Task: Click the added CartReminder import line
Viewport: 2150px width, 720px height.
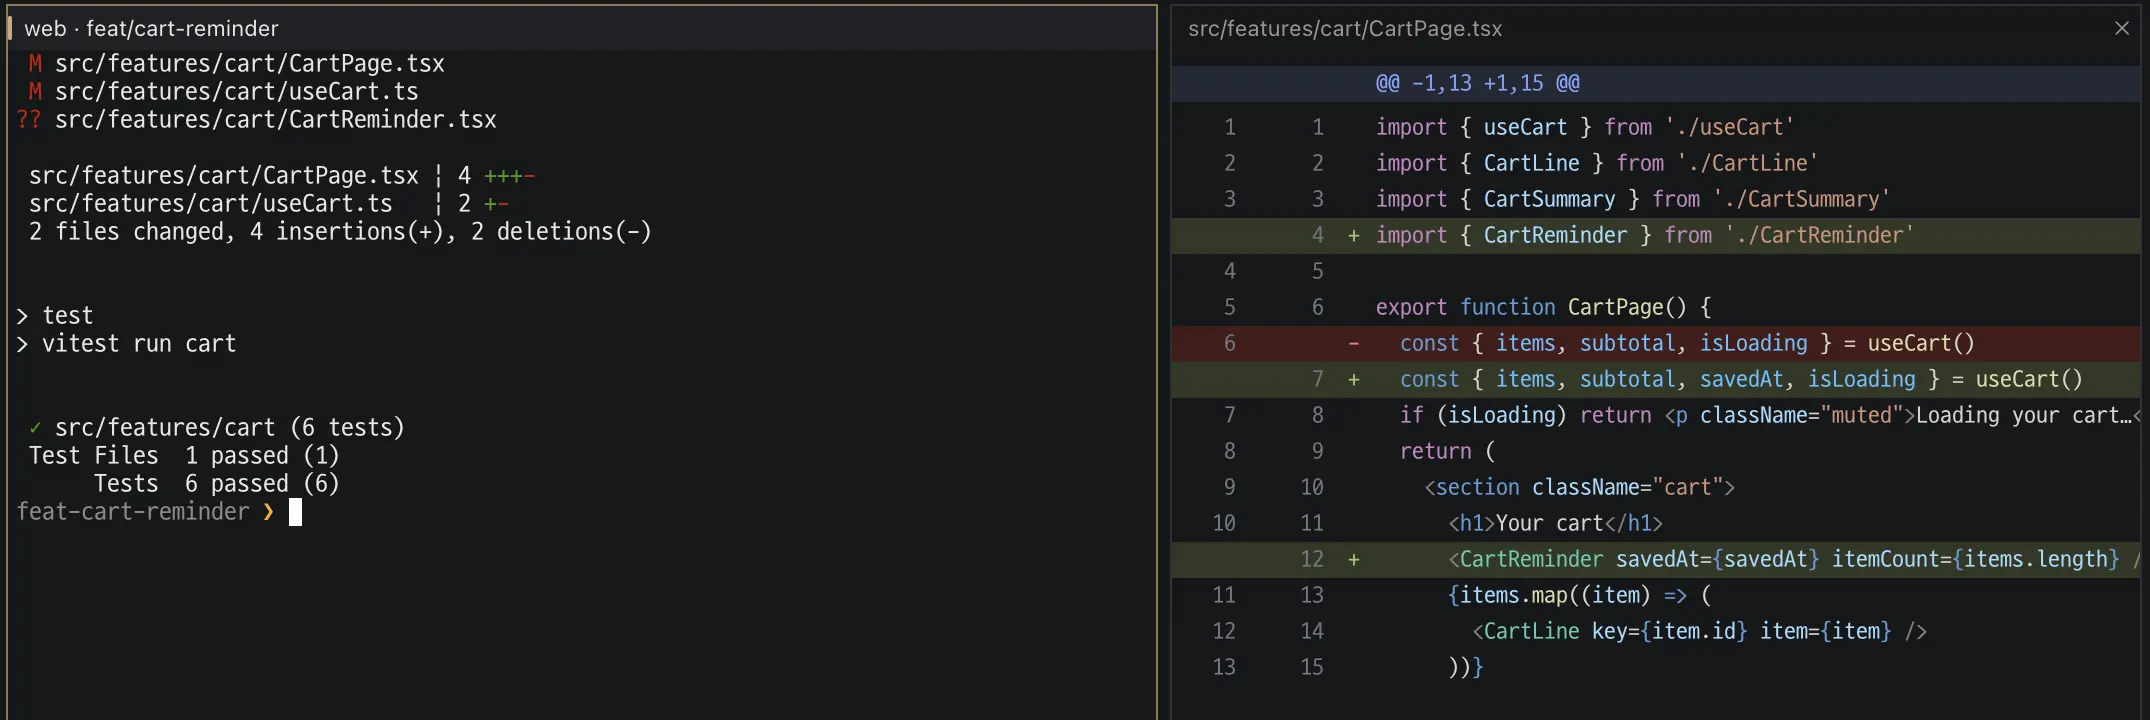Action: point(1656,236)
